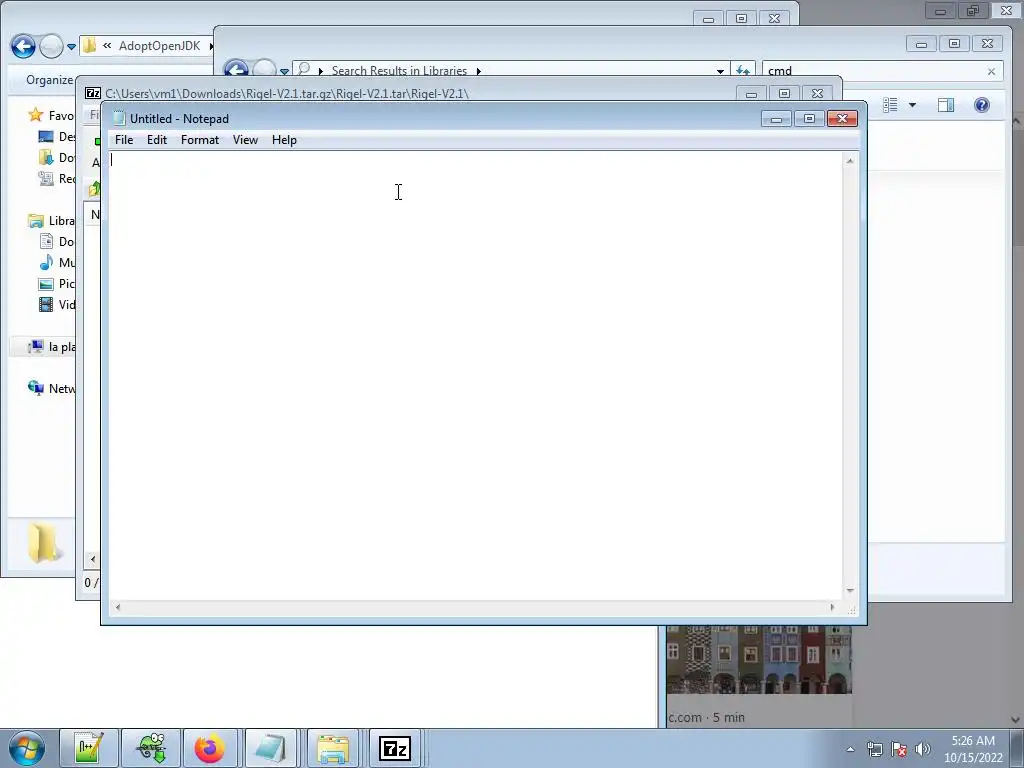Screen dimensions: 1024x768
Task: Open Notepad++ from the taskbar
Action: pos(89,748)
